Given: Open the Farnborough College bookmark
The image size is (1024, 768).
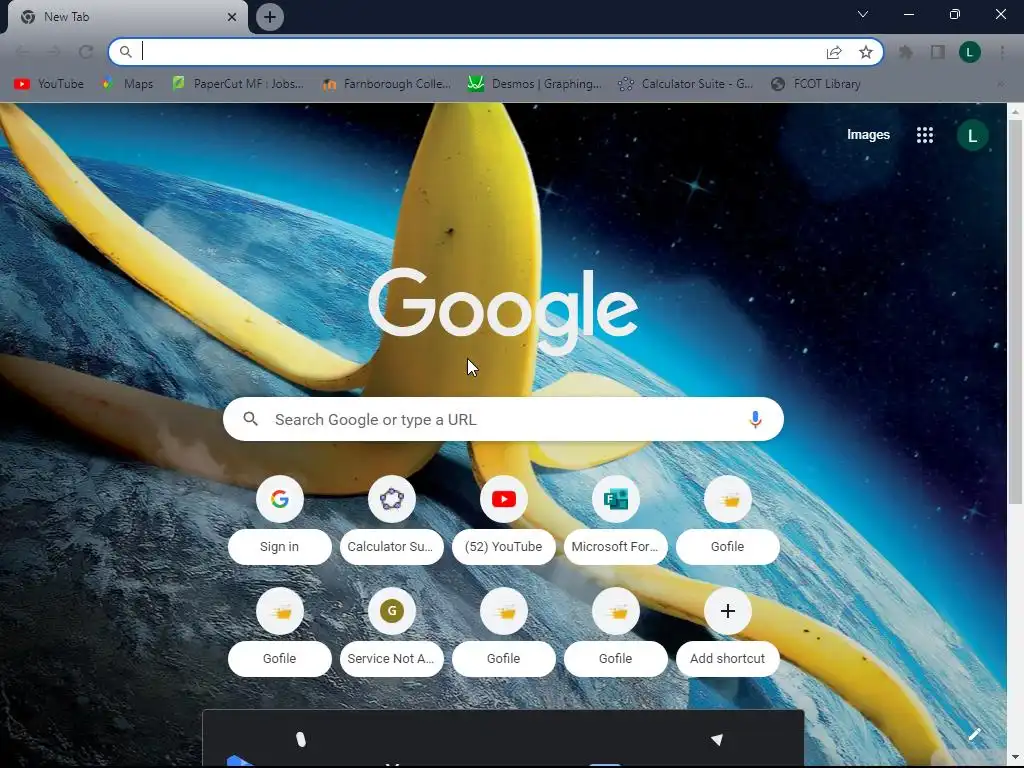Looking at the screenshot, I should pyautogui.click(x=386, y=84).
